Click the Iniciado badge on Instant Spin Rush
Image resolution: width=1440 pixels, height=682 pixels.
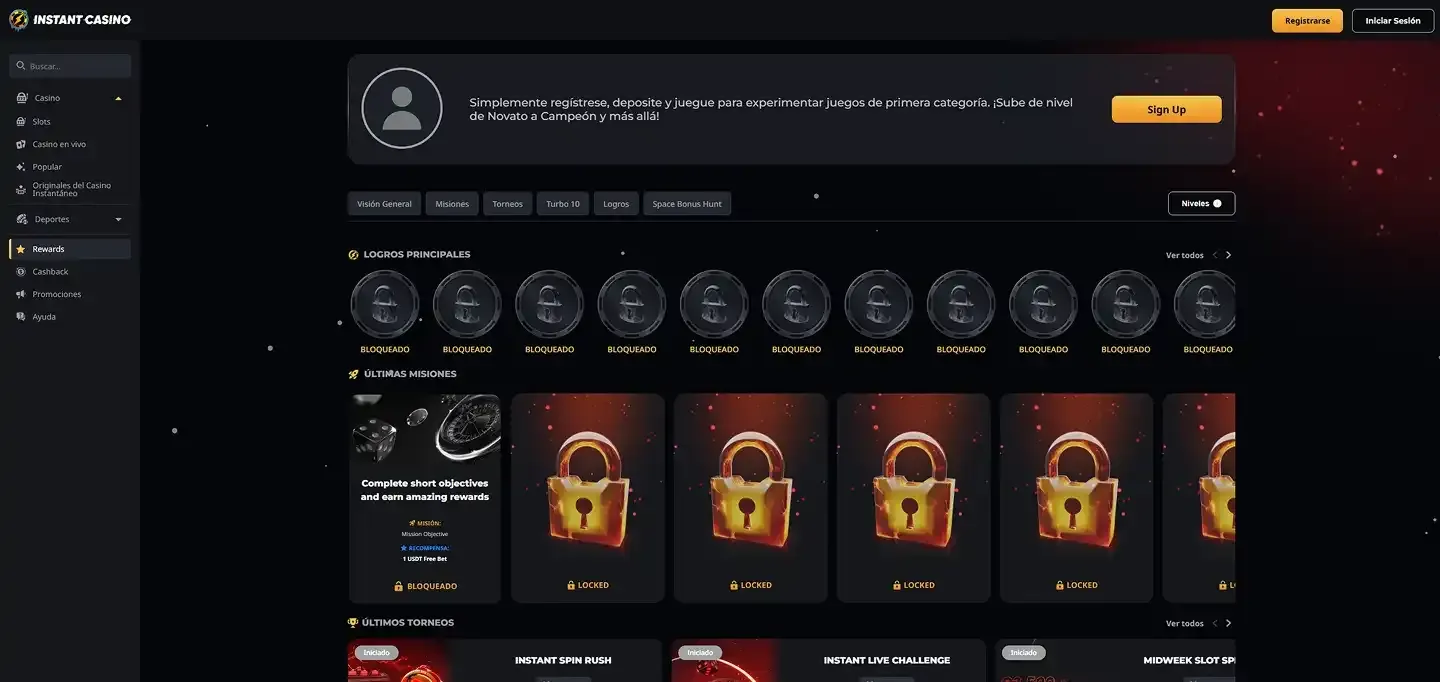point(377,653)
